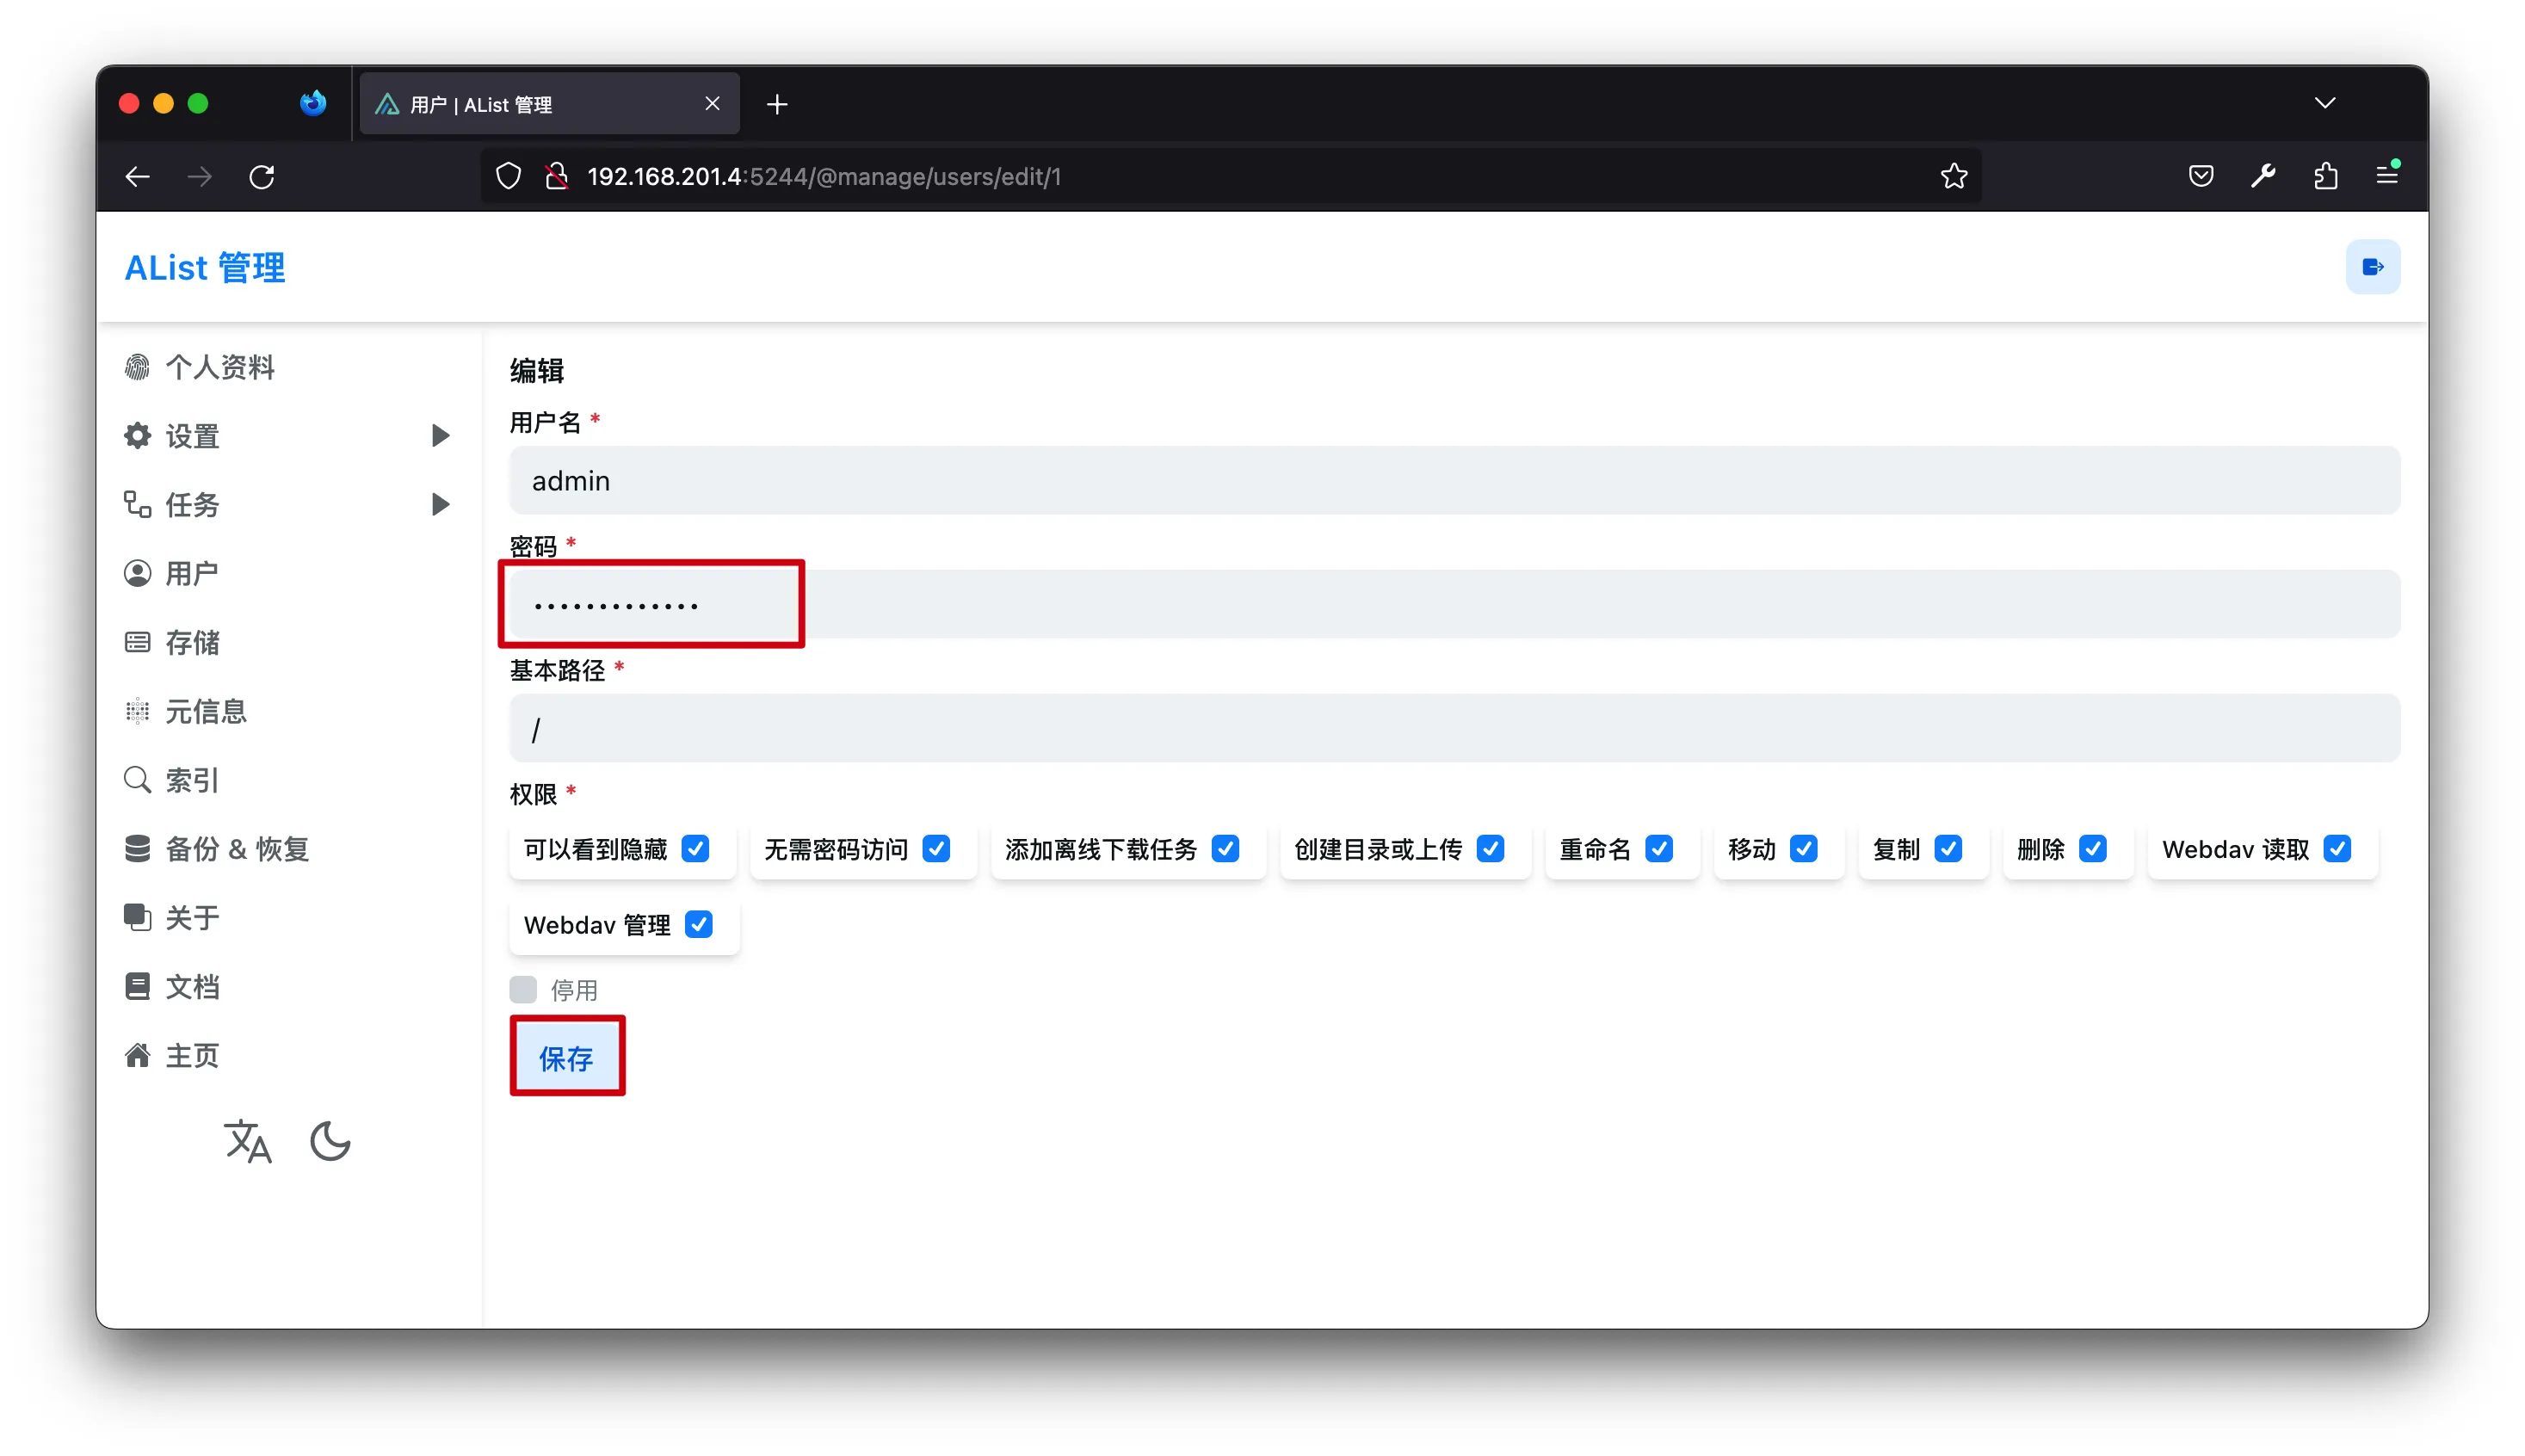Click the 保存 button

pyautogui.click(x=566, y=1057)
